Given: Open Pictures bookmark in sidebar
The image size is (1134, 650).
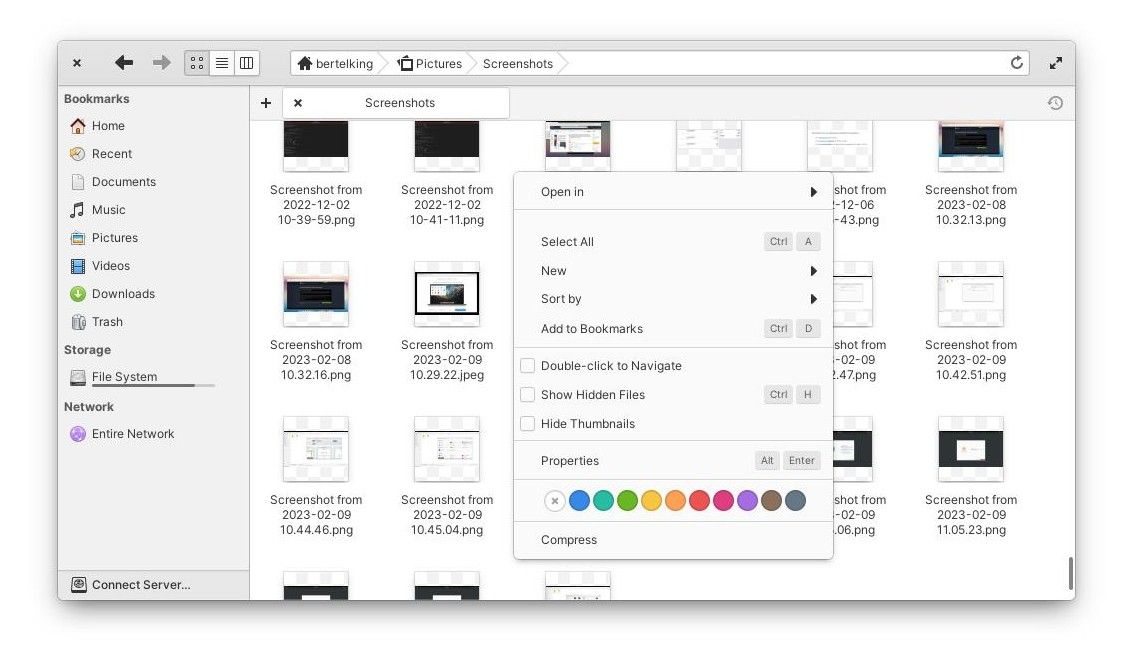Looking at the screenshot, I should (x=104, y=238).
